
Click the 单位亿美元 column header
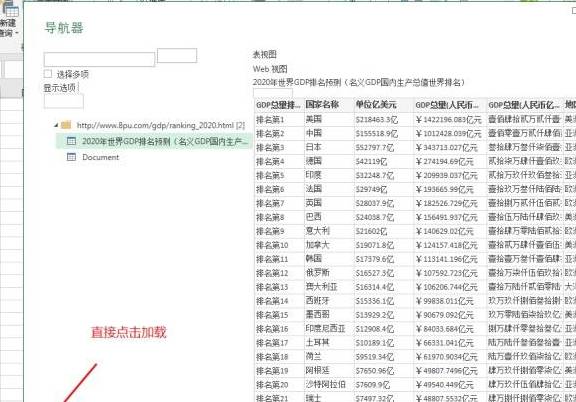click(384, 105)
